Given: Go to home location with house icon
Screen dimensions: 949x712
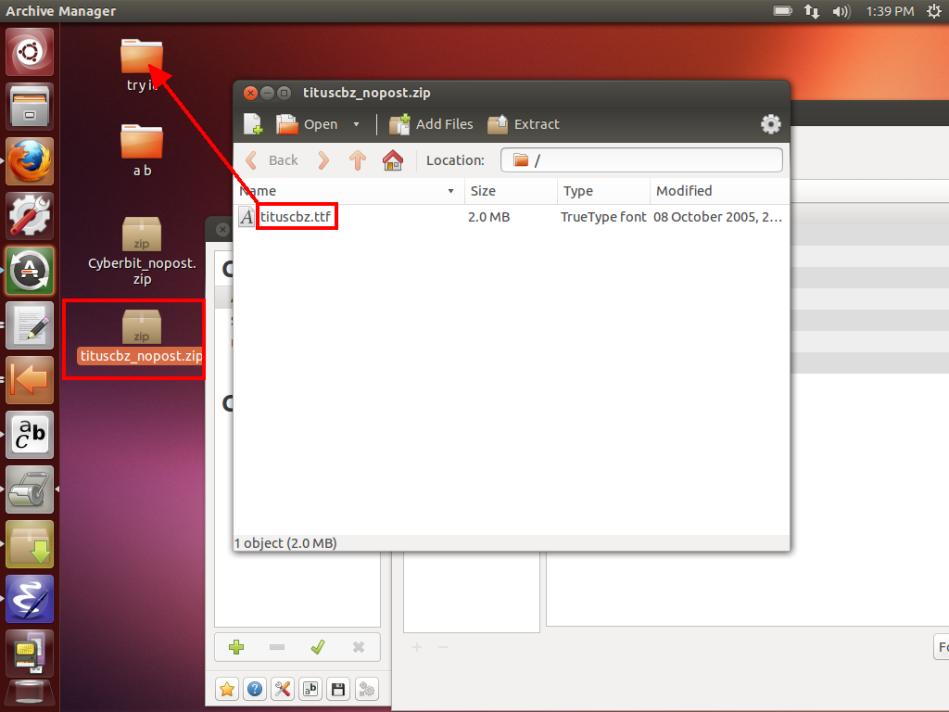Looking at the screenshot, I should 393,160.
